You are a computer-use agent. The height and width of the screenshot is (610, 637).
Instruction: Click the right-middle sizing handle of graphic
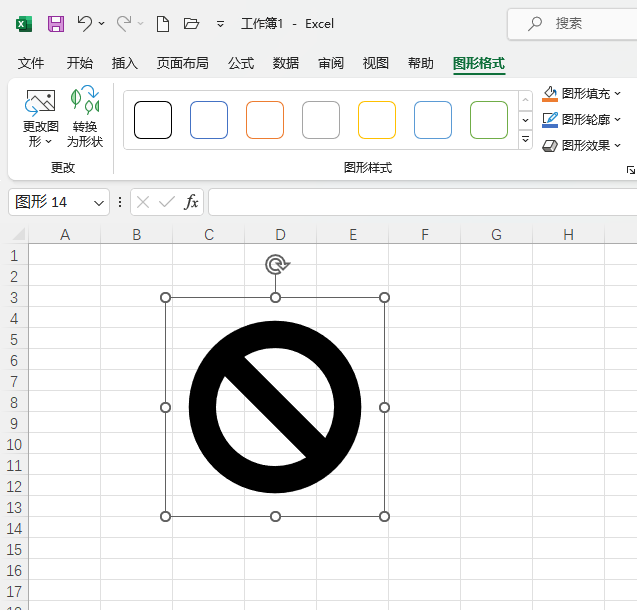(x=384, y=407)
